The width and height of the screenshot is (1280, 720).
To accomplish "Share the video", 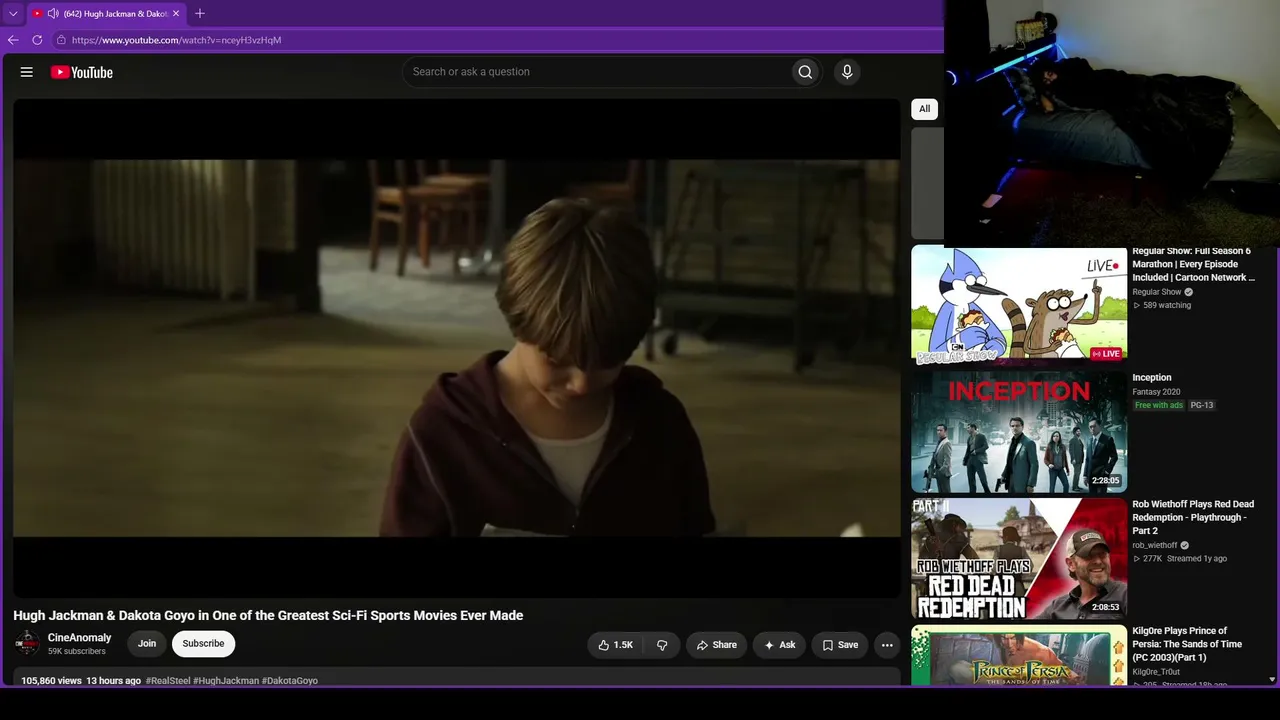I will tap(716, 645).
